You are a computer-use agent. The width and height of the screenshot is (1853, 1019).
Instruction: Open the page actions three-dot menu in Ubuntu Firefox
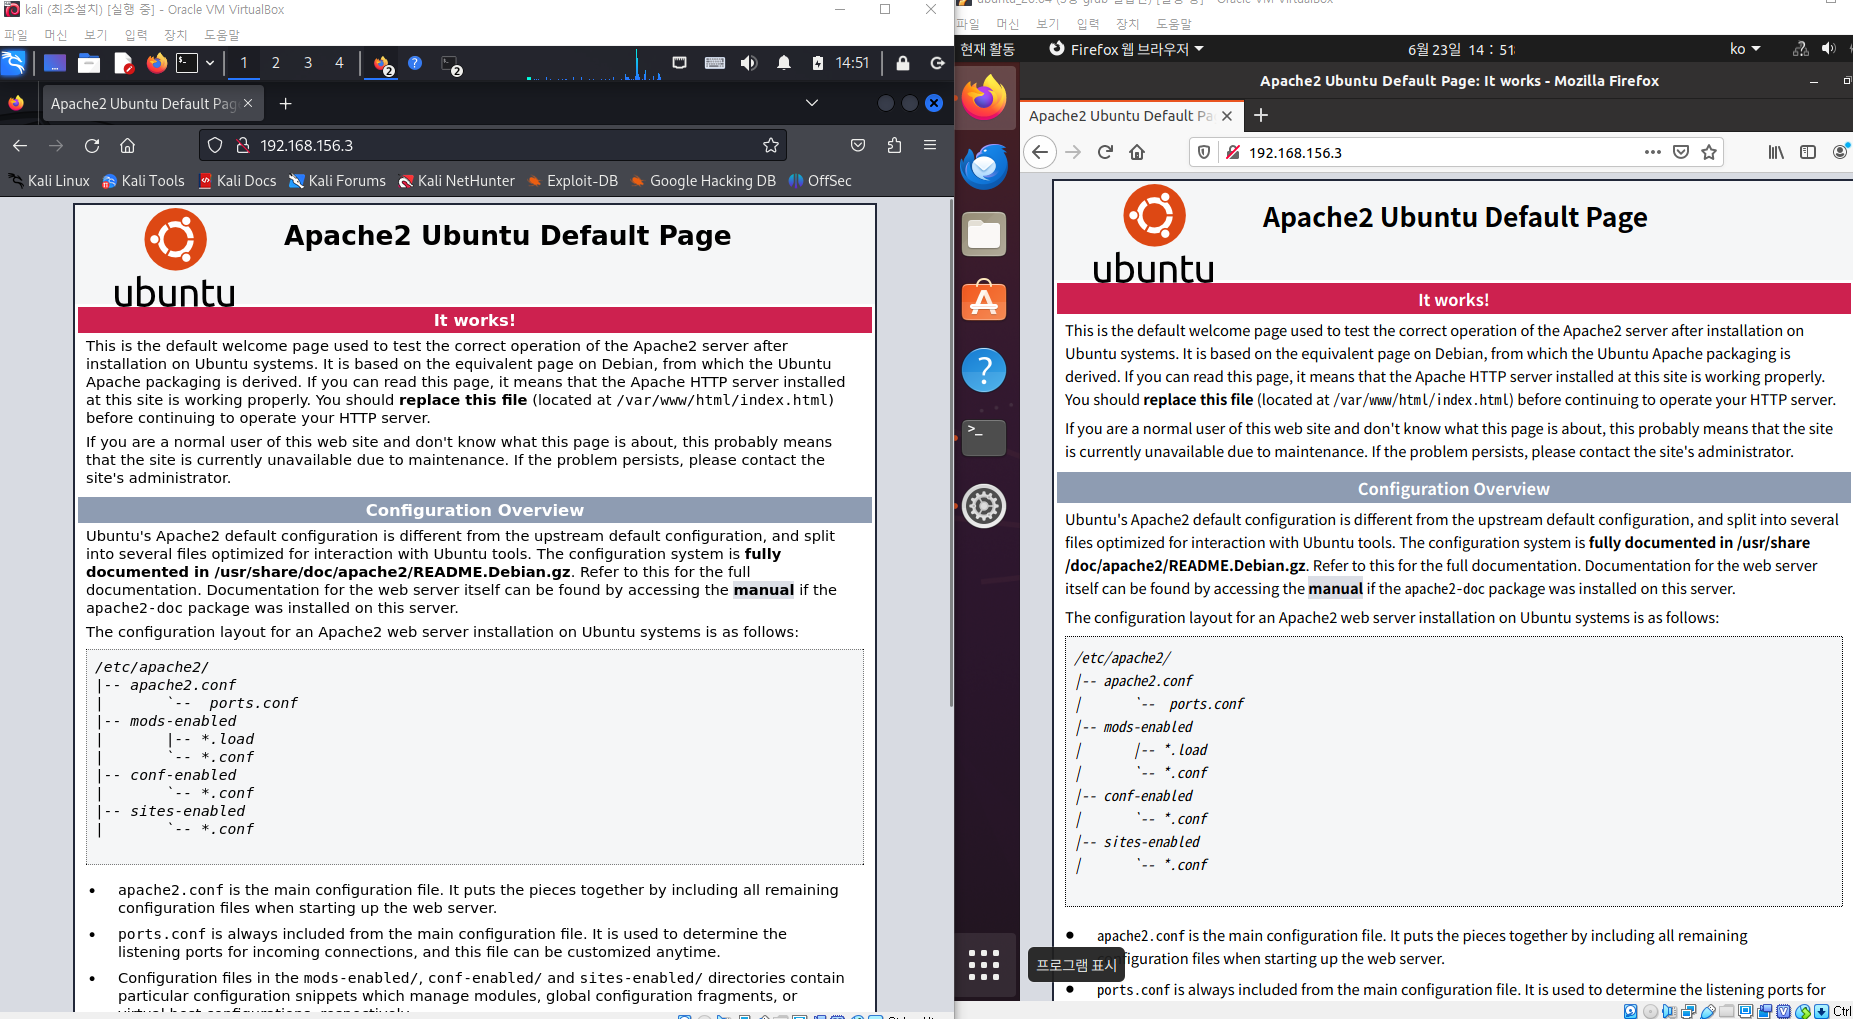click(x=1653, y=152)
